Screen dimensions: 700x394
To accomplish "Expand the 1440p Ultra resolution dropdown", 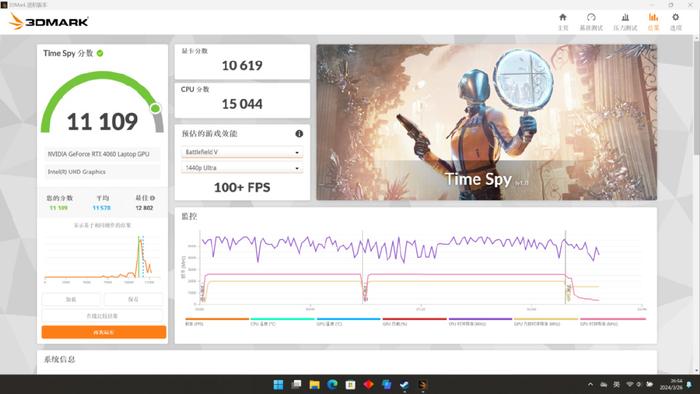I will pos(242,168).
